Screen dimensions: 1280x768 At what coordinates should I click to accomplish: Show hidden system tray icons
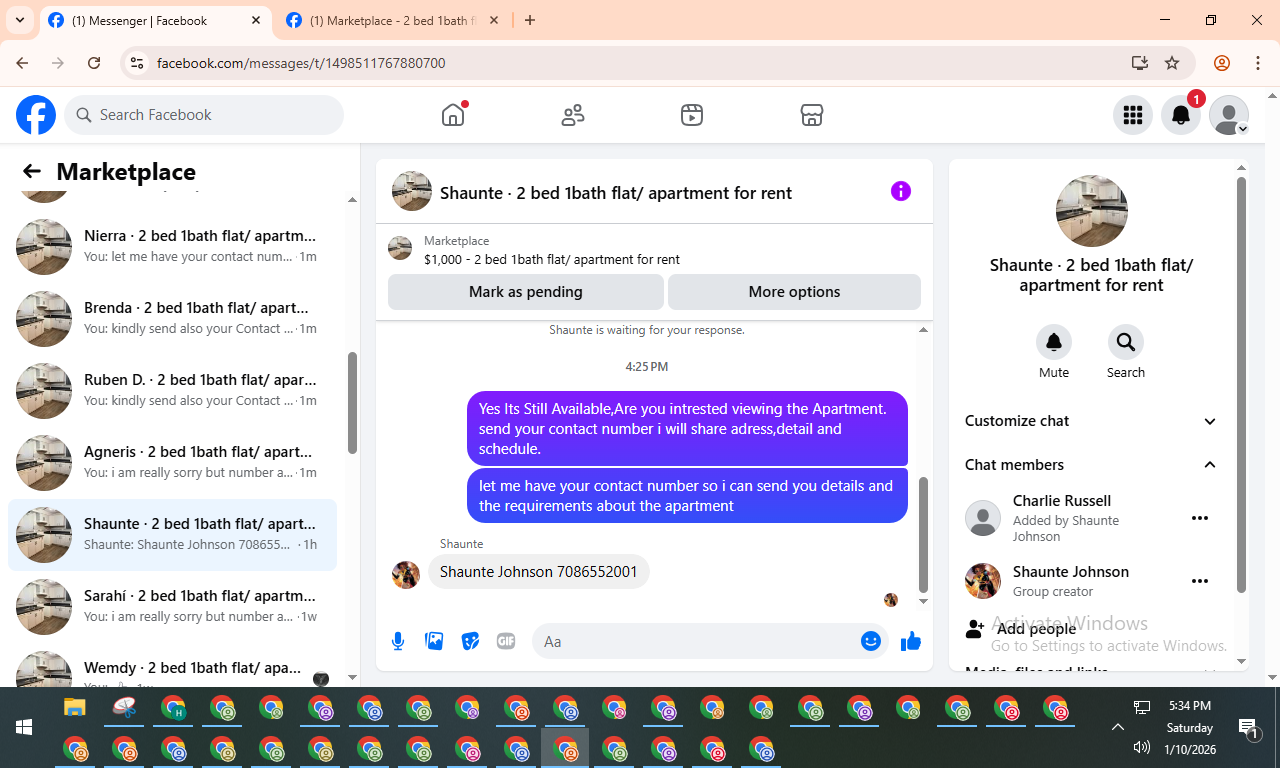[1118, 727]
